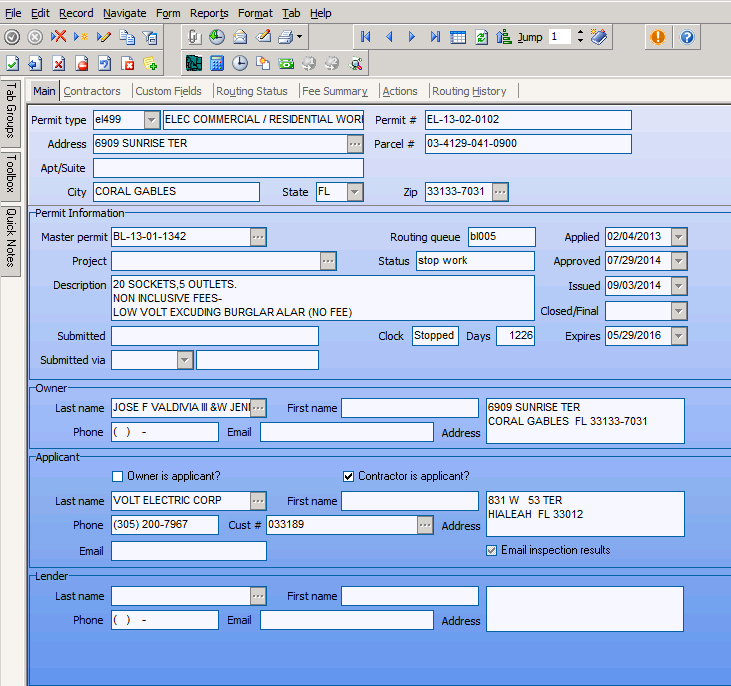Viewport: 731px width, 686px height.
Task: Click the paperclip attachments icon
Action: click(194, 37)
